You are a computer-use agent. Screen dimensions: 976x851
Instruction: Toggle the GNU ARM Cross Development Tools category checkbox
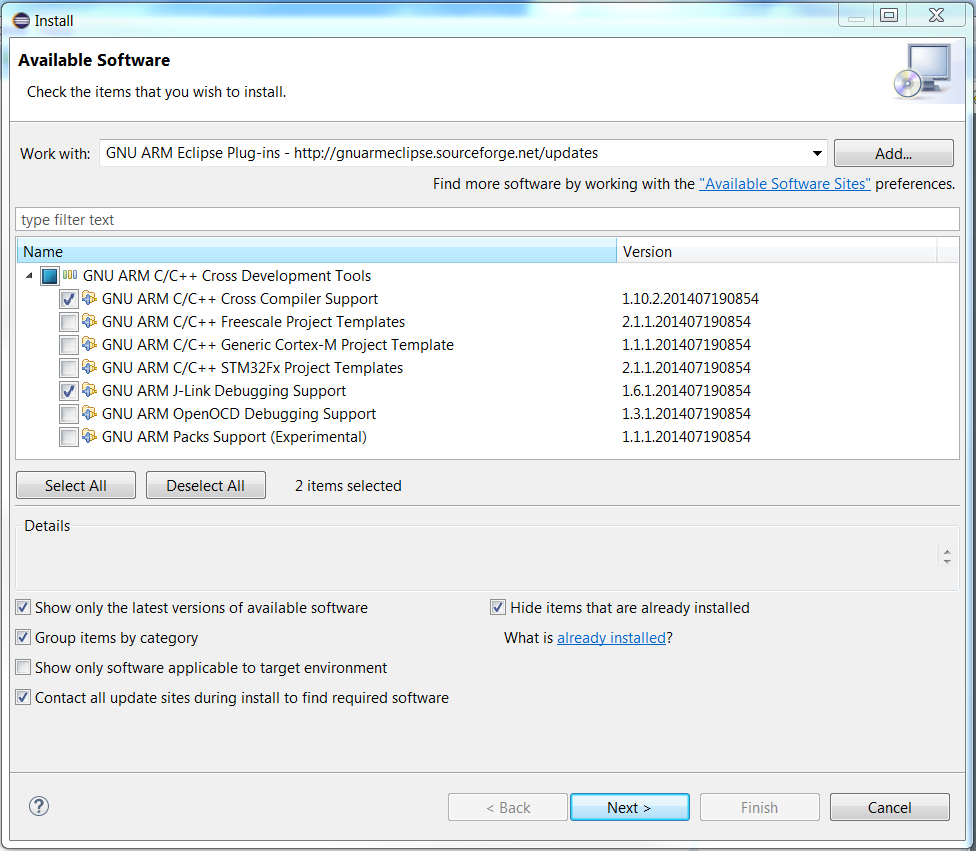pos(49,276)
